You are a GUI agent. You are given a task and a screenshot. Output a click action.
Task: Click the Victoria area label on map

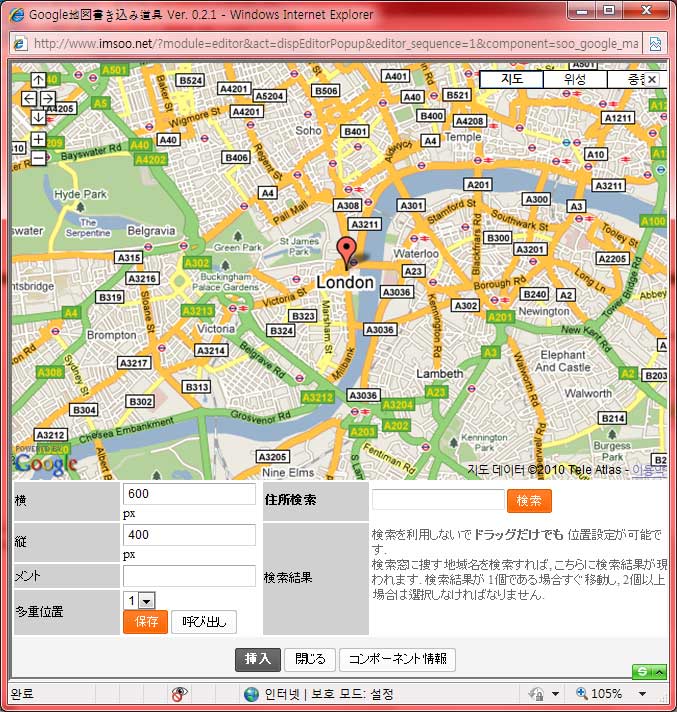216,328
